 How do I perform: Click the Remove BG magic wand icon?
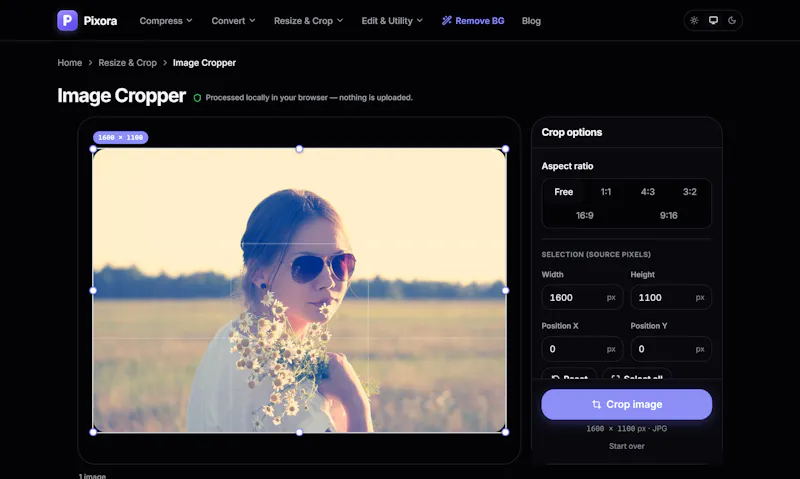point(446,20)
